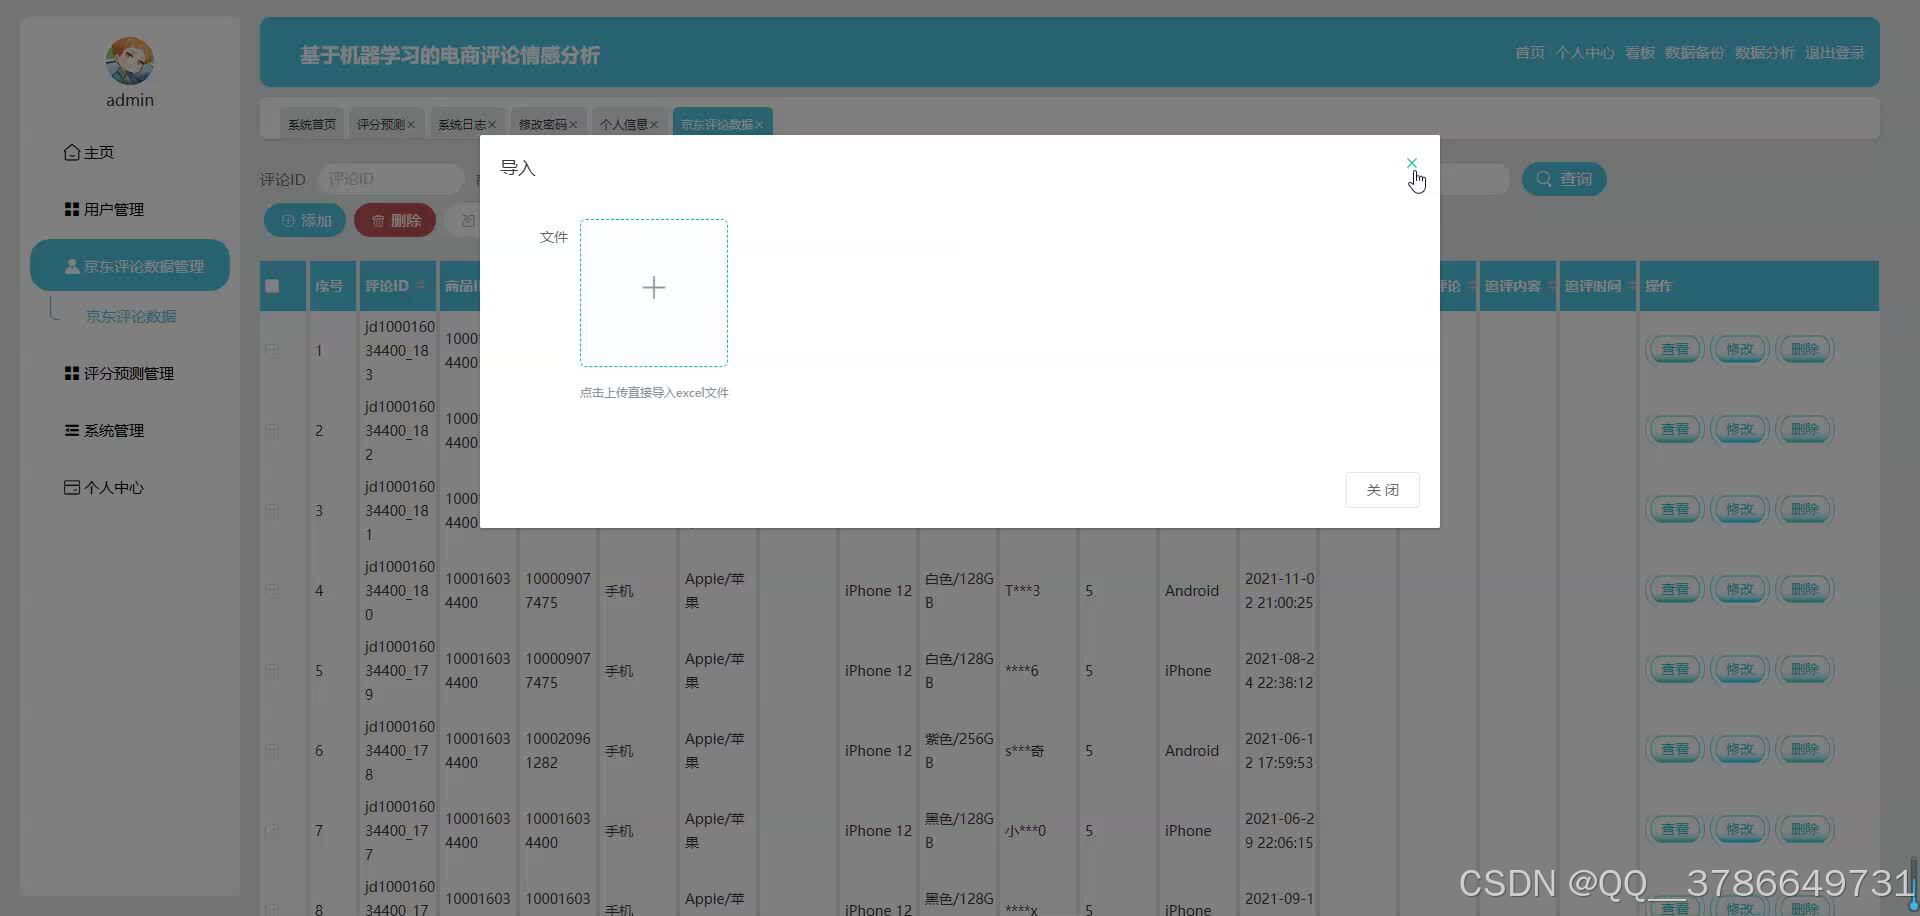Click the 紫色/256GB color cell
The width and height of the screenshot is (1920, 916).
tap(958, 751)
